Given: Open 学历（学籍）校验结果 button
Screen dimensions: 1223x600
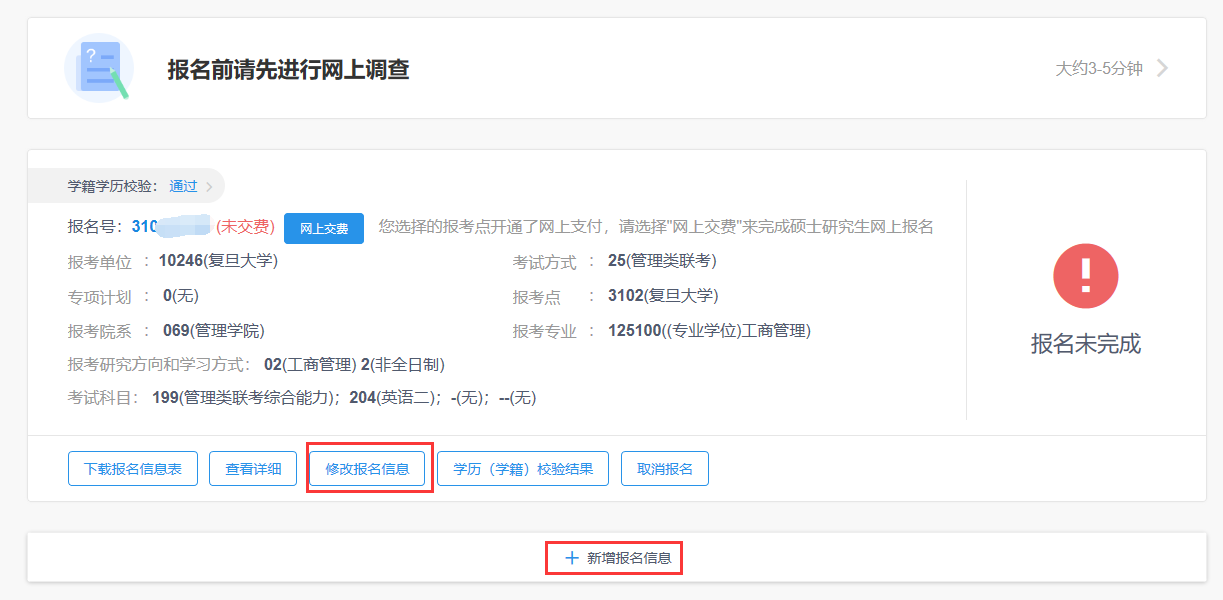Looking at the screenshot, I should (523, 469).
